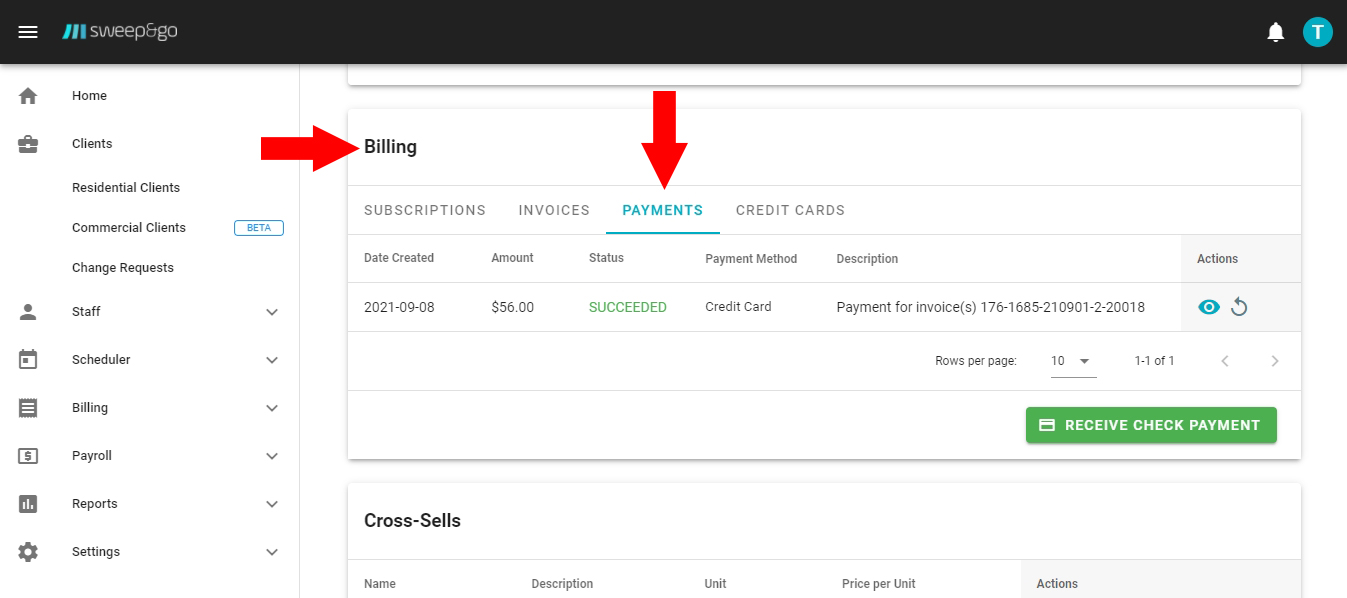Image resolution: width=1347 pixels, height=598 pixels.
Task: Click the Settings gear icon
Action: [28, 551]
